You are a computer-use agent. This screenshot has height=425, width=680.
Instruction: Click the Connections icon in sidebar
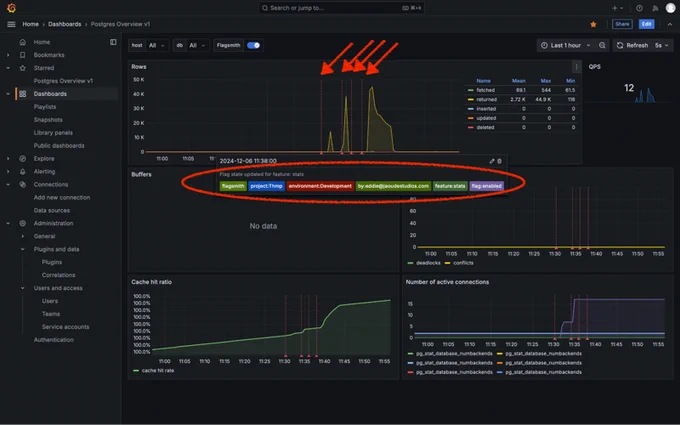coord(23,184)
